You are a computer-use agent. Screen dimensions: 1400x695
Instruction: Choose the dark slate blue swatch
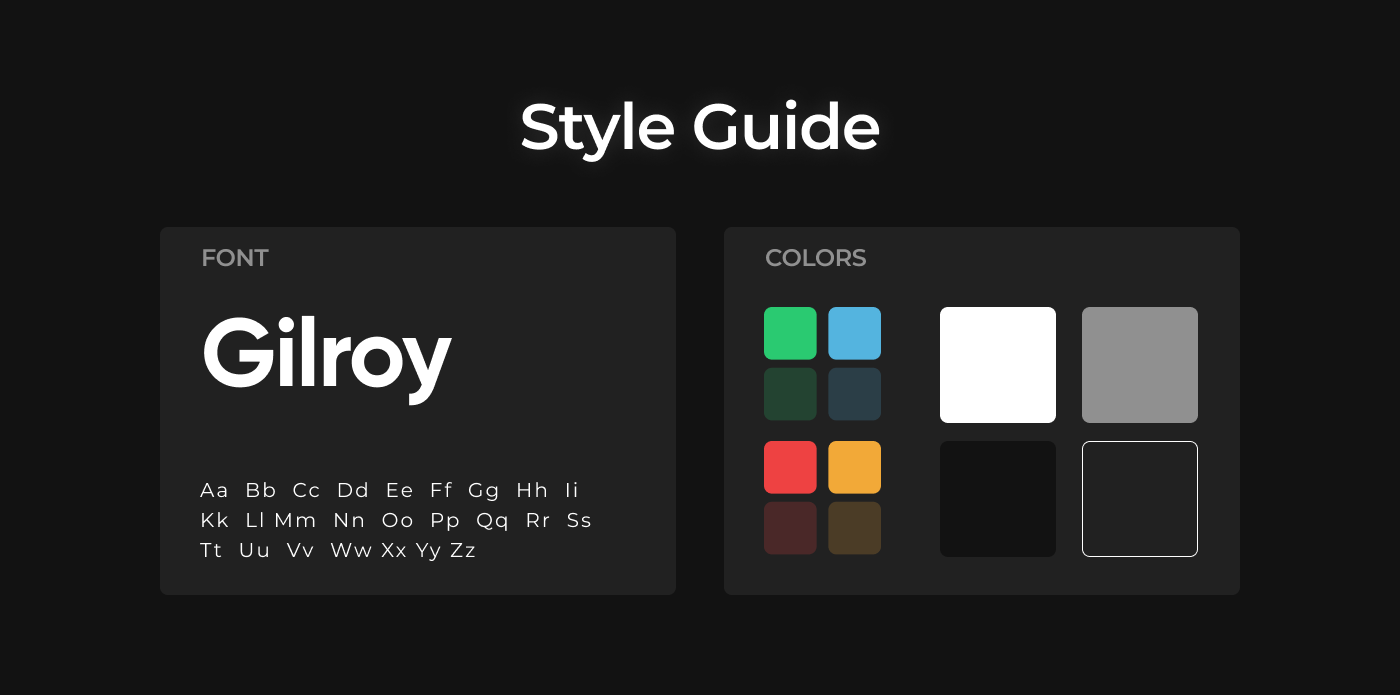[x=854, y=394]
